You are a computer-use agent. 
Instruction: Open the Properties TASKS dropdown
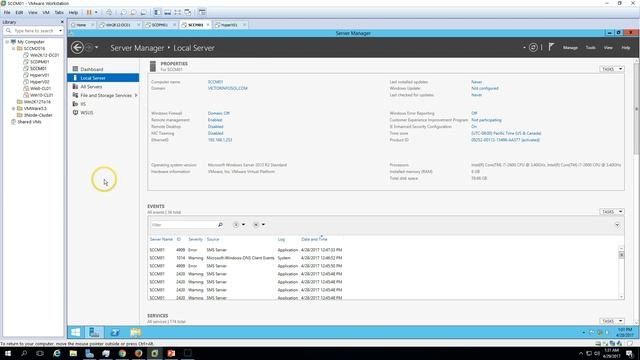pos(612,69)
